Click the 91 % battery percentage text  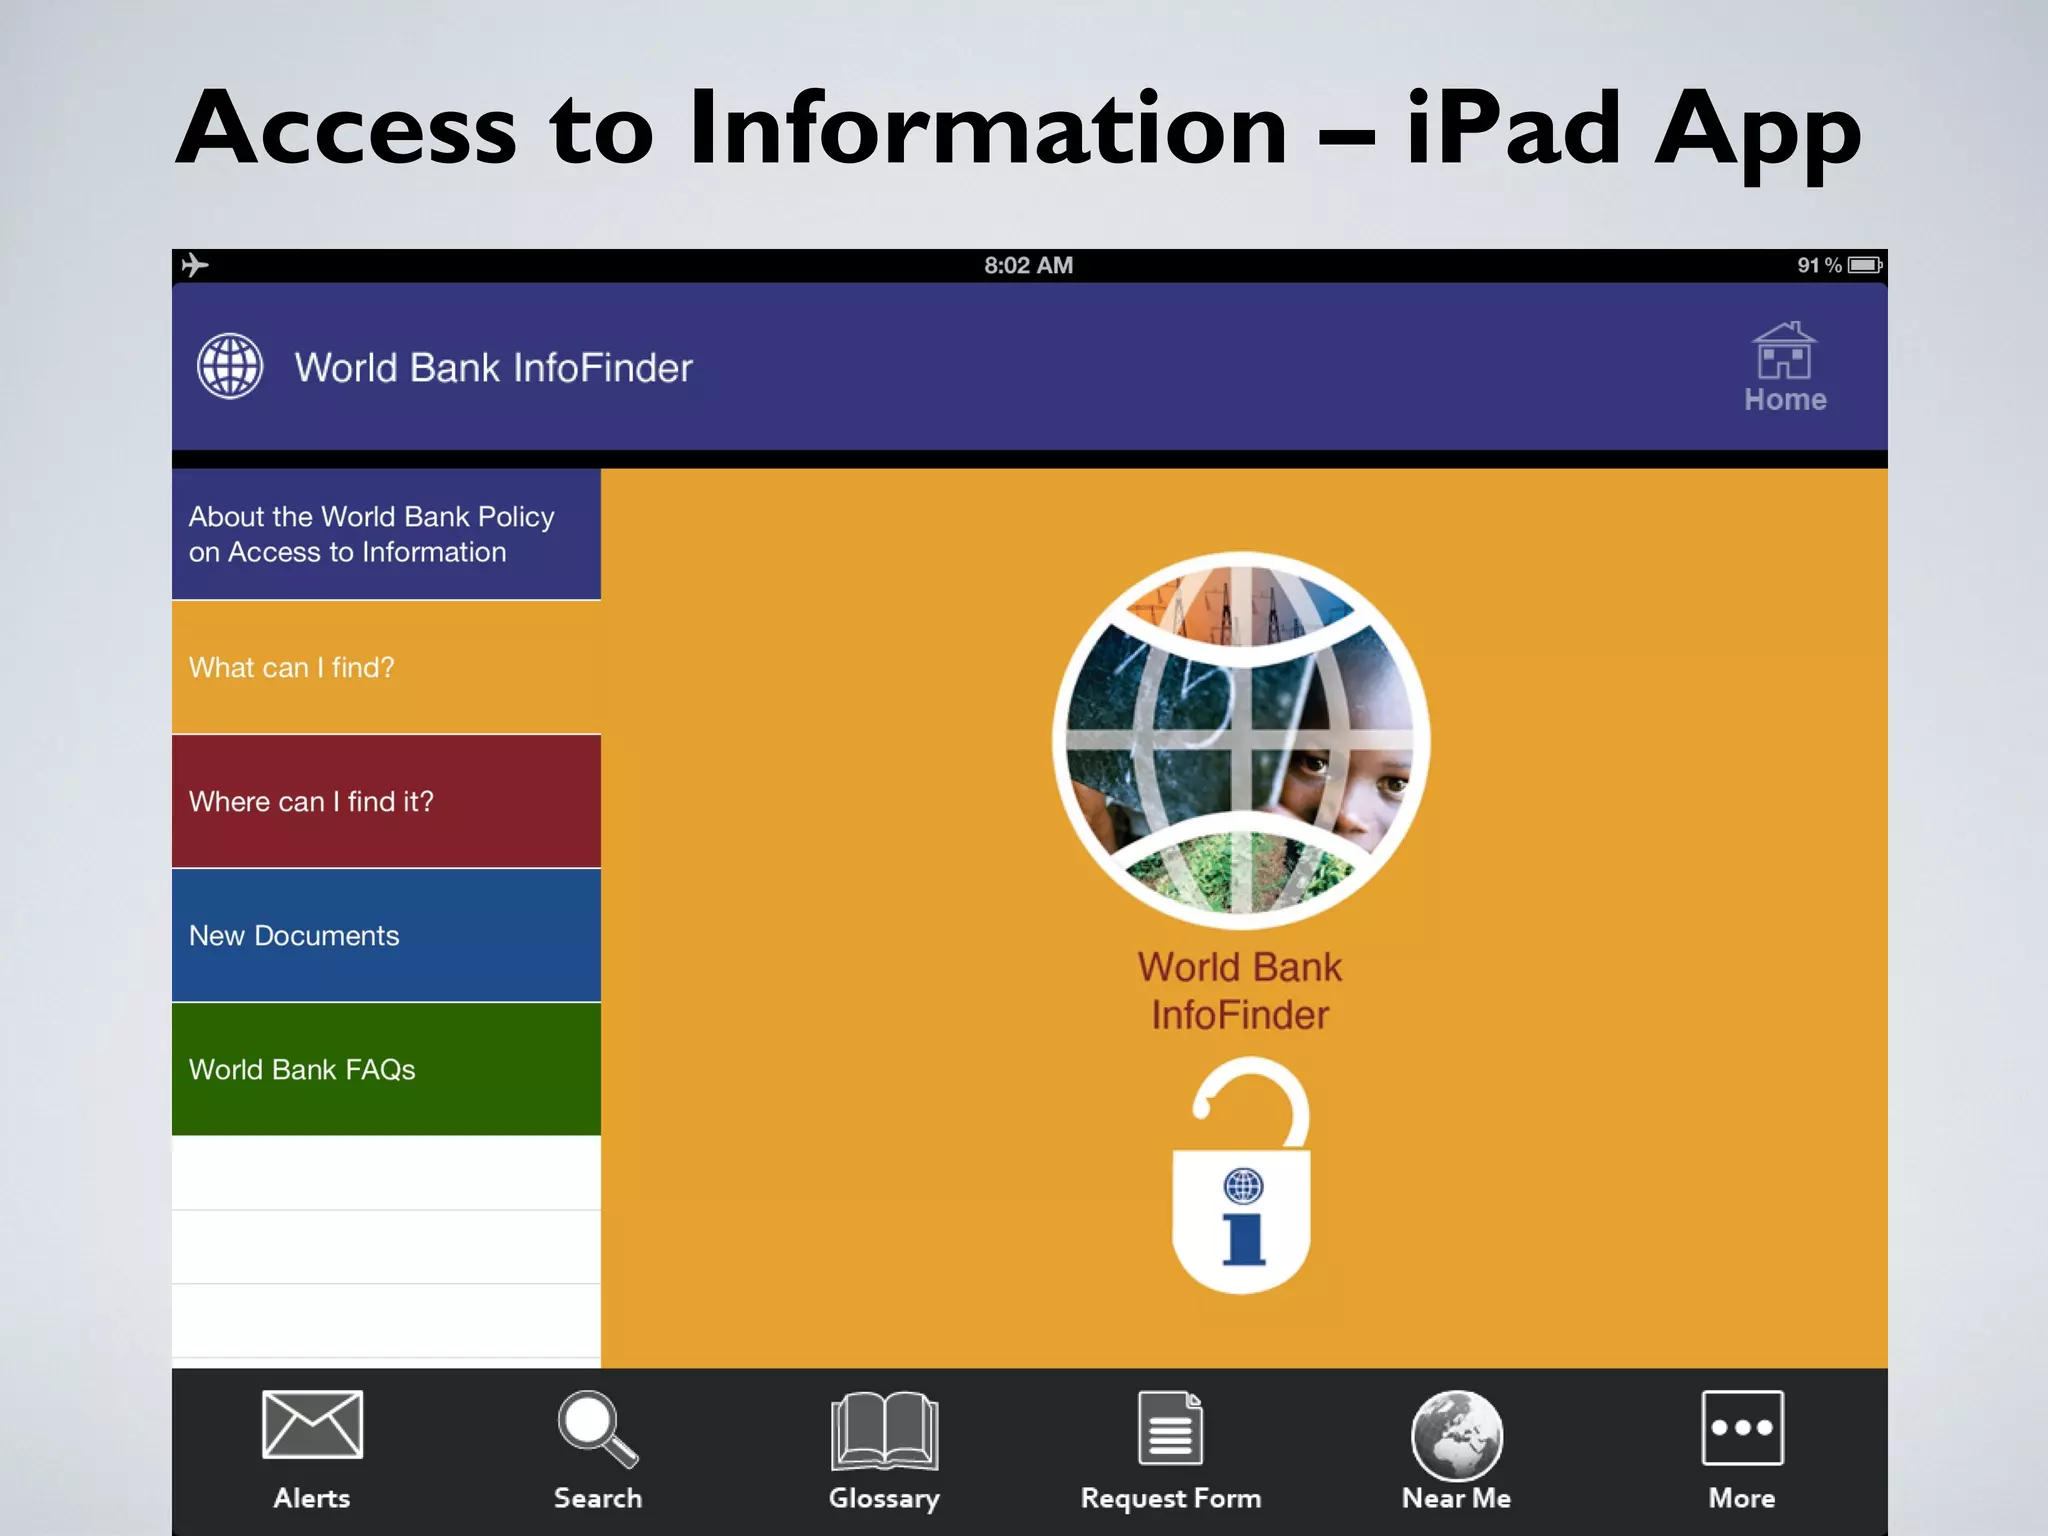coord(1819,265)
